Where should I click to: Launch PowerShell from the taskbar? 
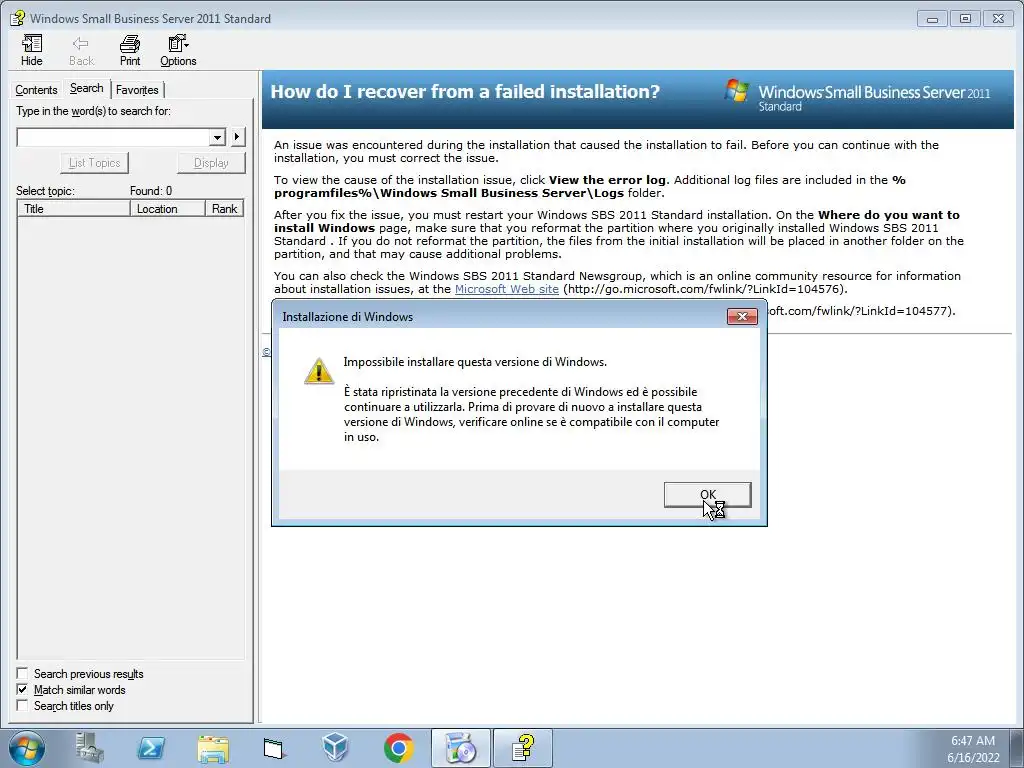(x=151, y=748)
